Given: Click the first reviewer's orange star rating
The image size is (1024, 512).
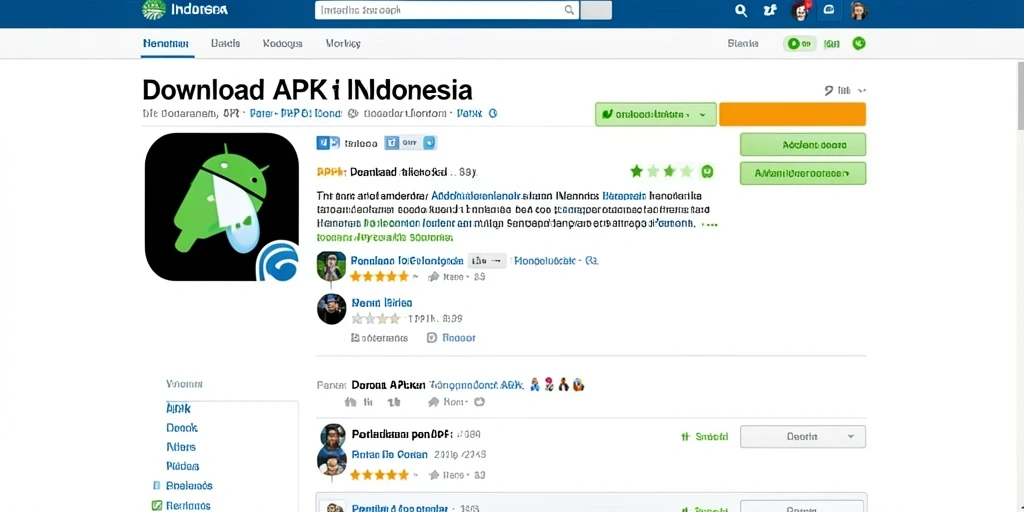Looking at the screenshot, I should (x=379, y=277).
